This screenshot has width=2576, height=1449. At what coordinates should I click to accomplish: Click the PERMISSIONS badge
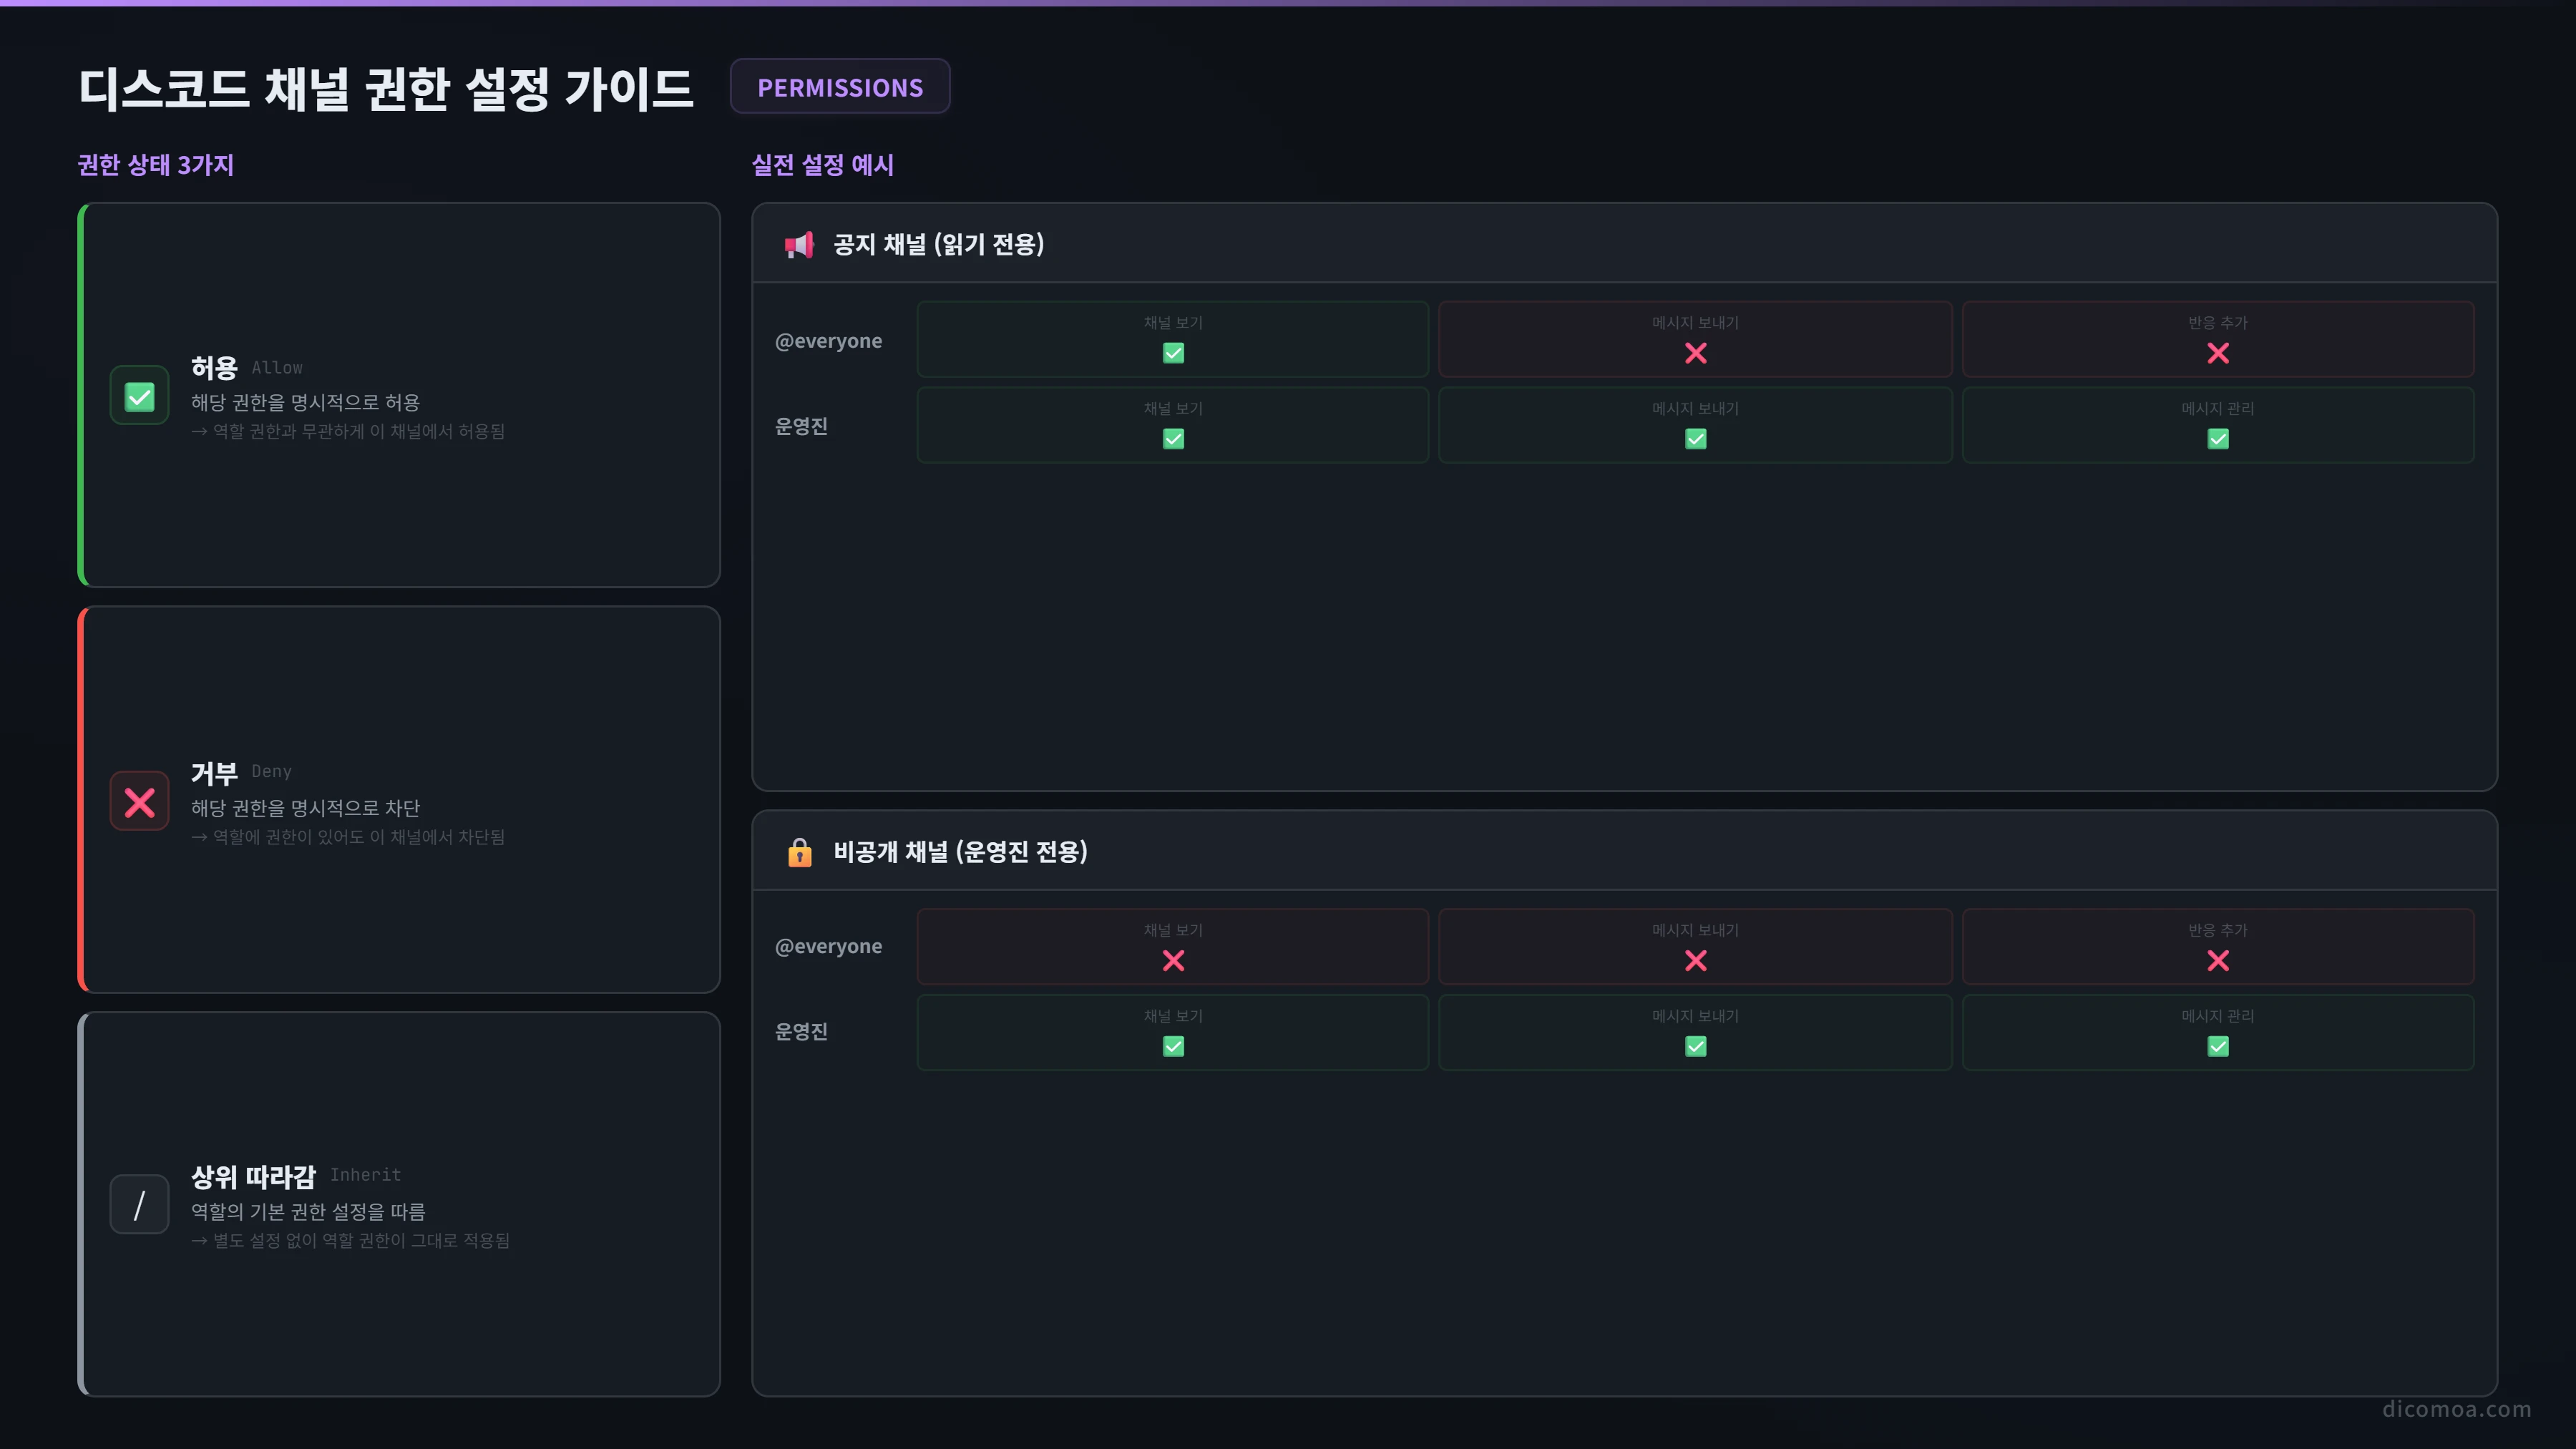click(840, 87)
